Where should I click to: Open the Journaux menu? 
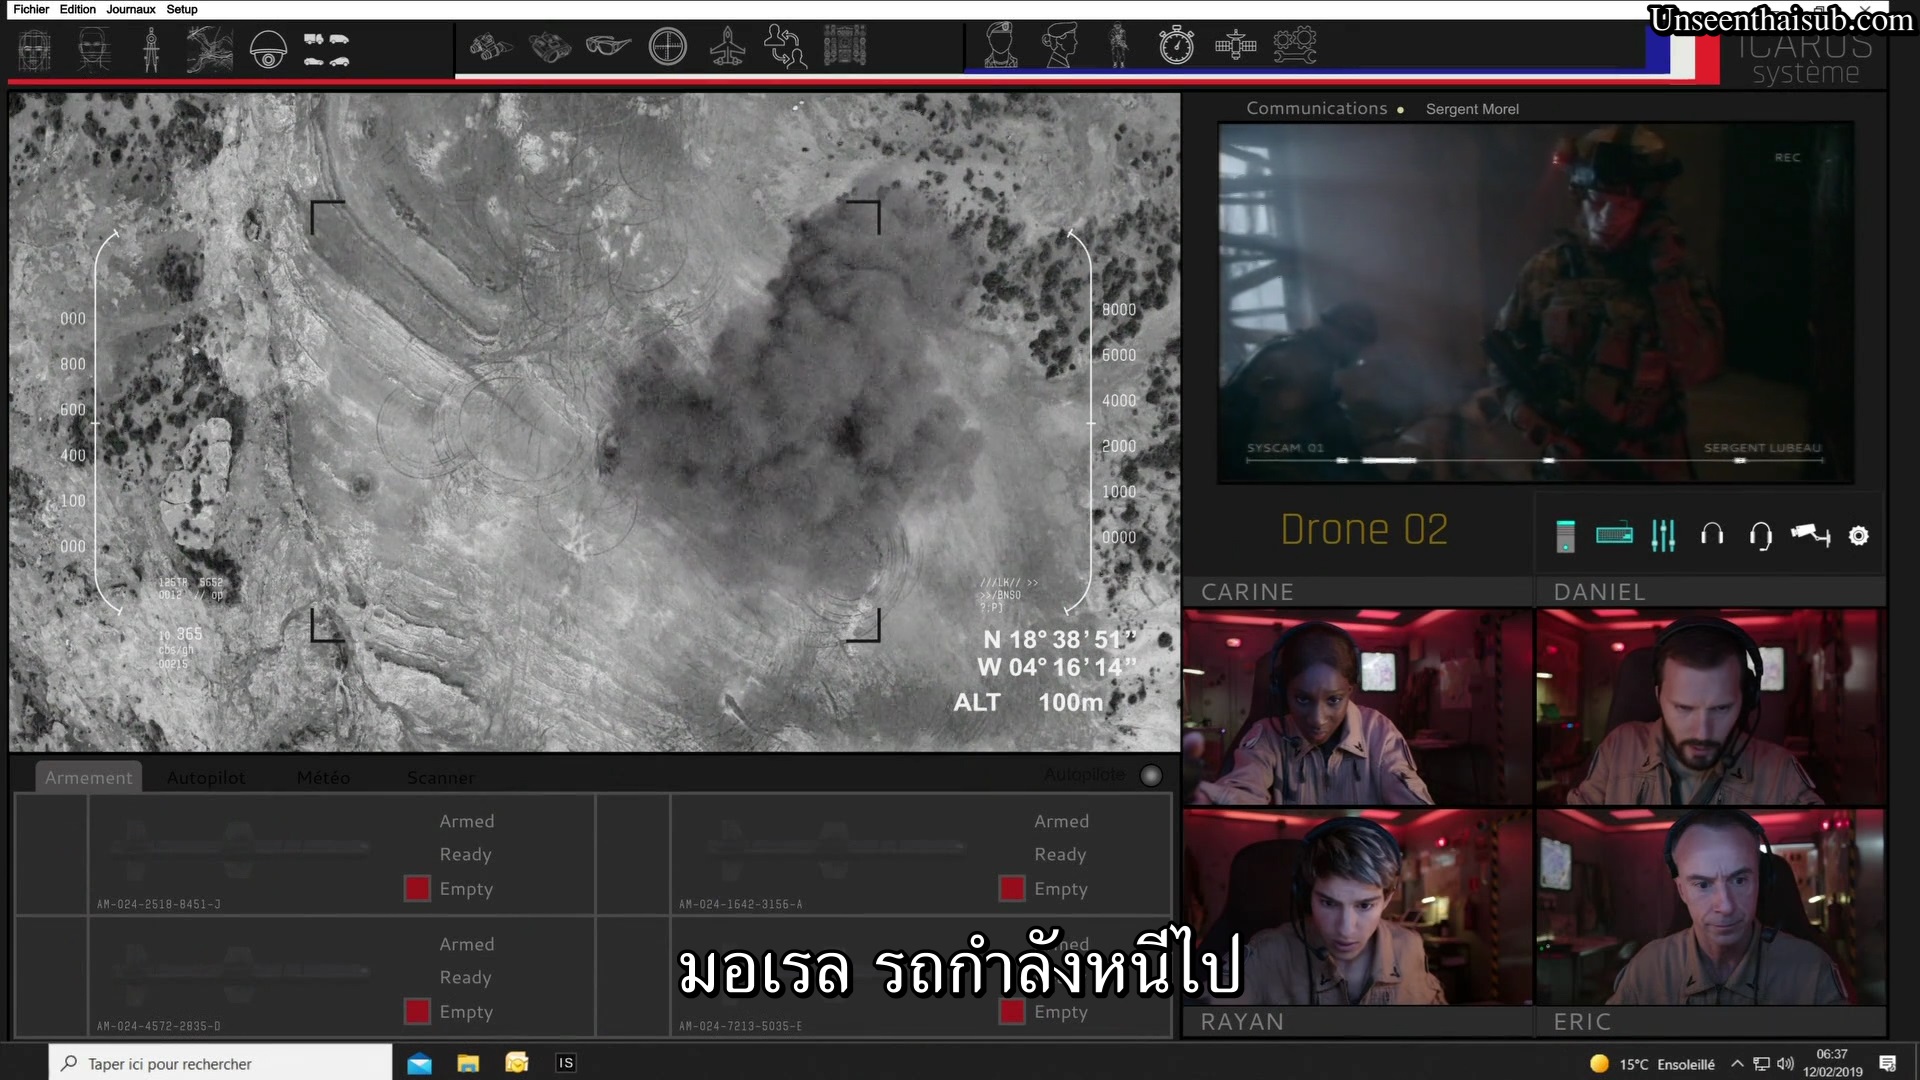(x=131, y=9)
